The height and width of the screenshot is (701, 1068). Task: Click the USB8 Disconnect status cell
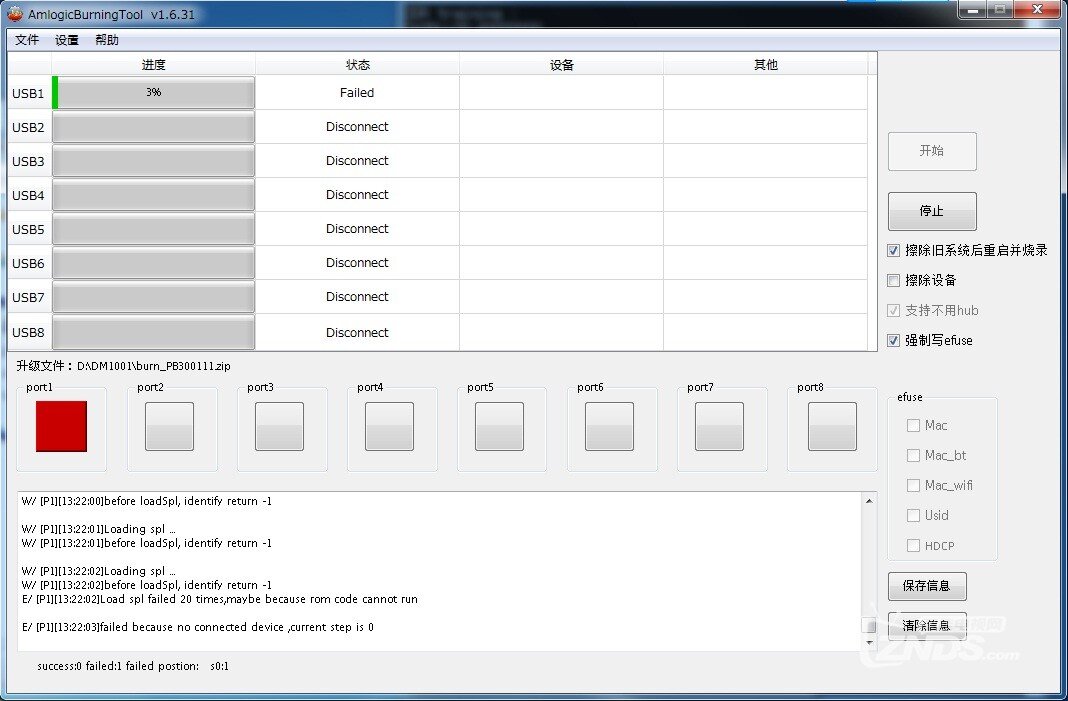pyautogui.click(x=357, y=332)
